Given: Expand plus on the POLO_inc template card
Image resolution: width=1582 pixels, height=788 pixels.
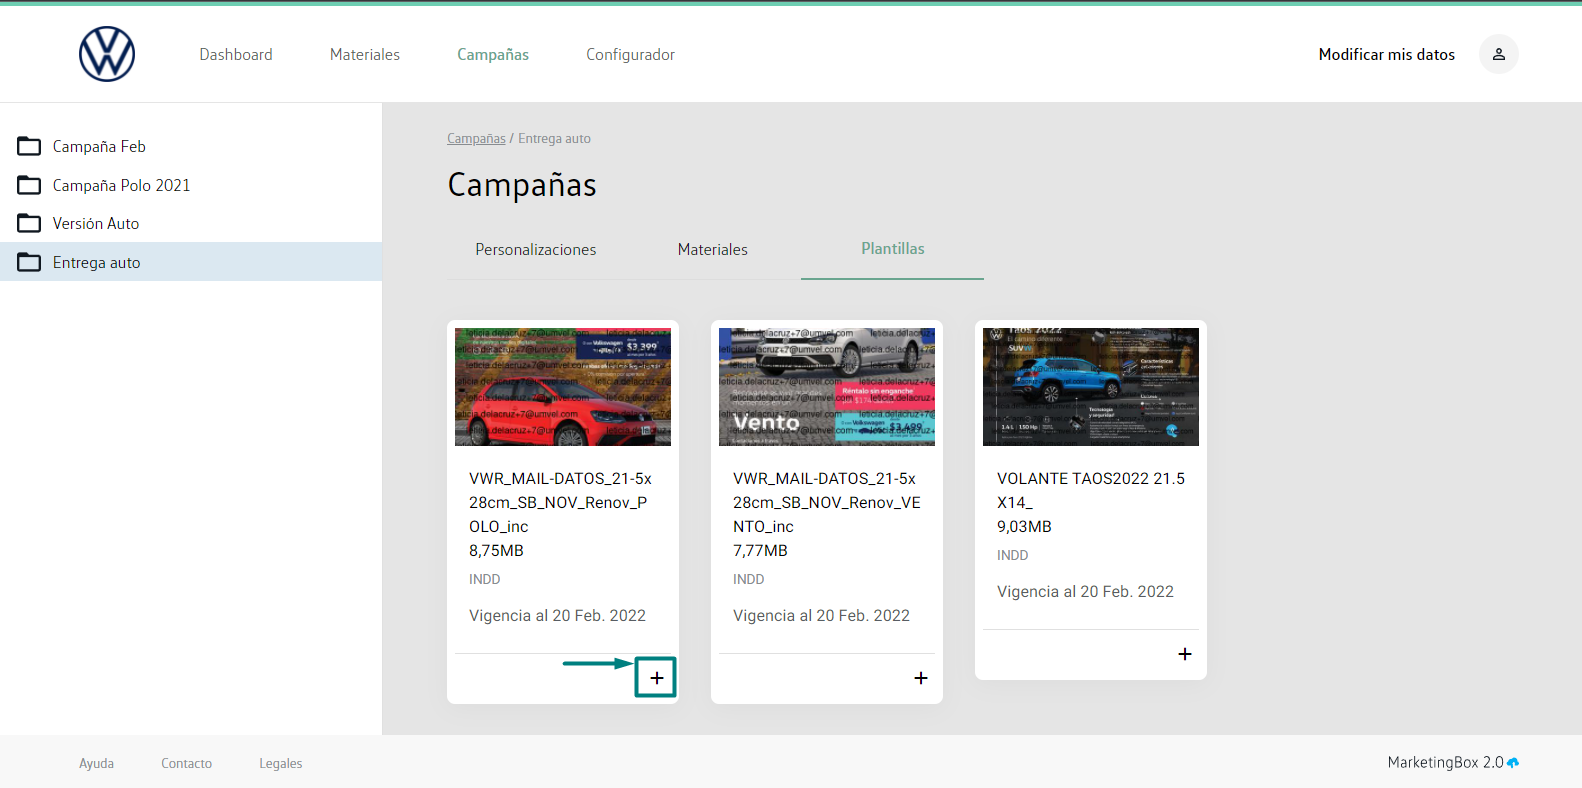Looking at the screenshot, I should point(656,678).
